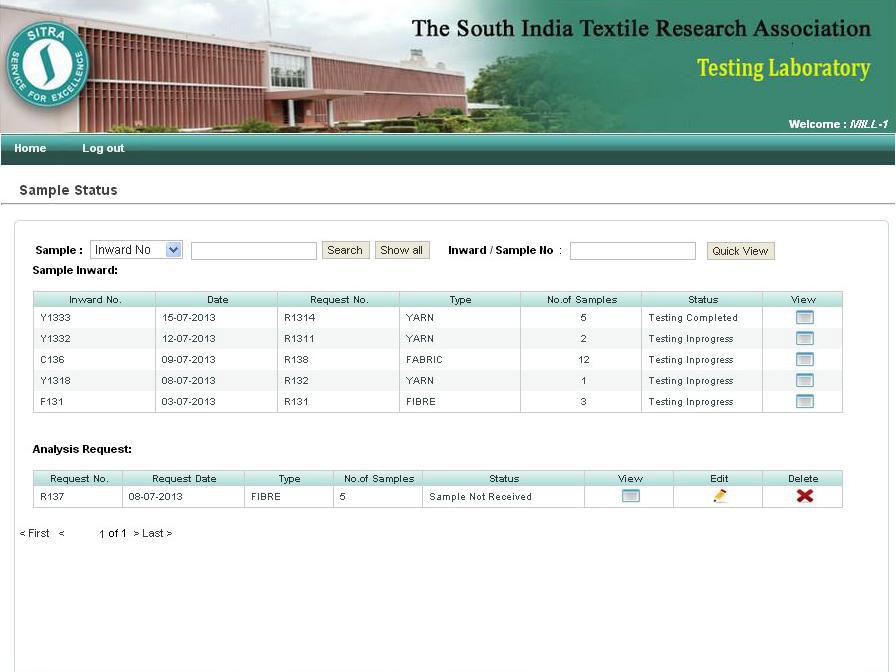Click Sample Not Received status

point(481,497)
